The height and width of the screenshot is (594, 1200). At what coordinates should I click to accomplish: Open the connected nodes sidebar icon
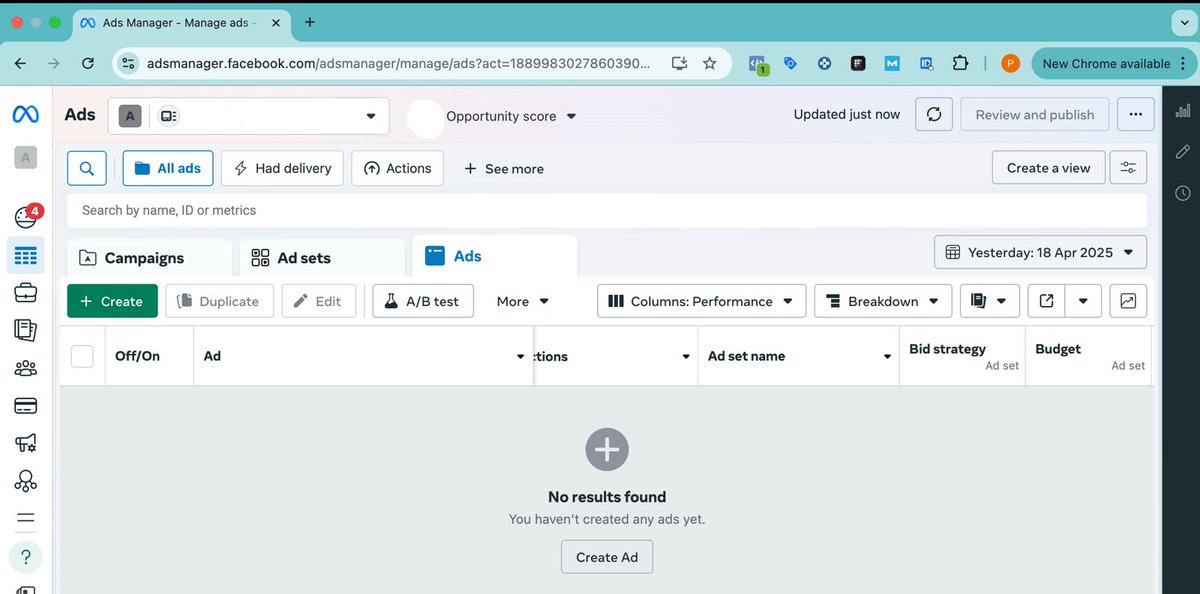[x=26, y=481]
